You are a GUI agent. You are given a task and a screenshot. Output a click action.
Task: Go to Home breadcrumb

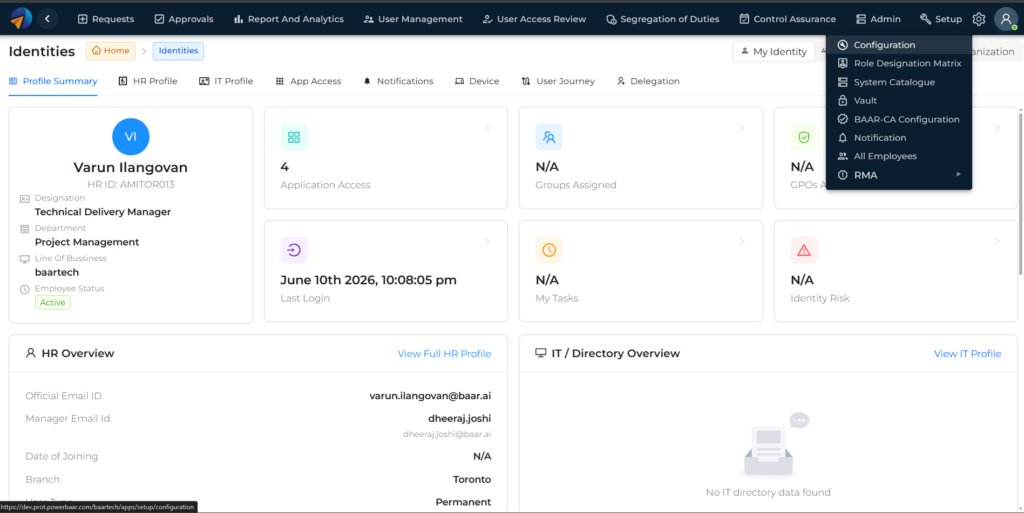tap(110, 51)
